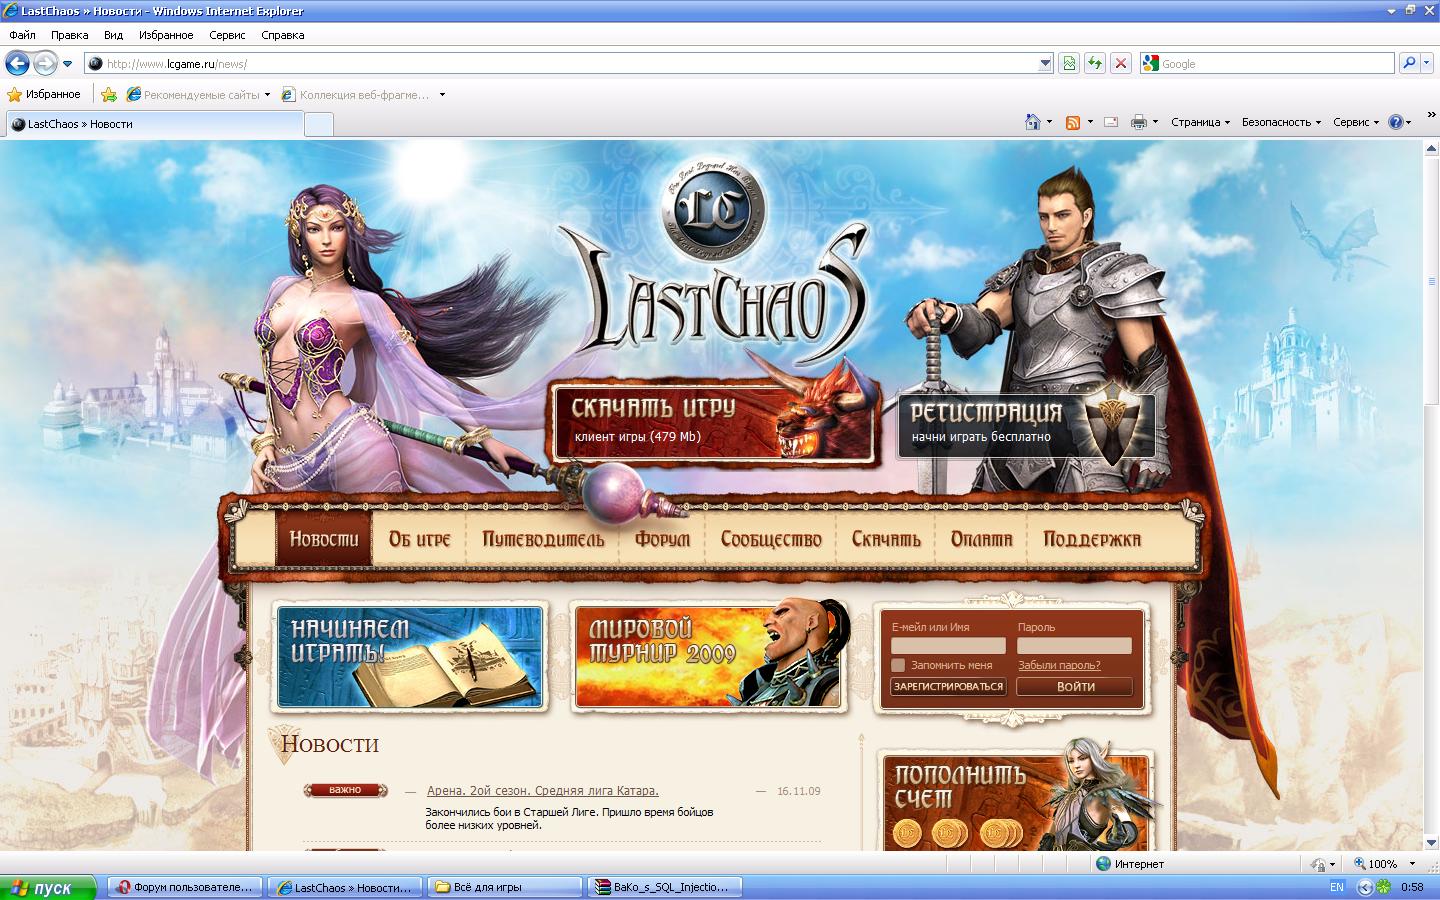Open the 'Страница' dropdown menu
This screenshot has width=1440, height=900.
pyautogui.click(x=1200, y=122)
